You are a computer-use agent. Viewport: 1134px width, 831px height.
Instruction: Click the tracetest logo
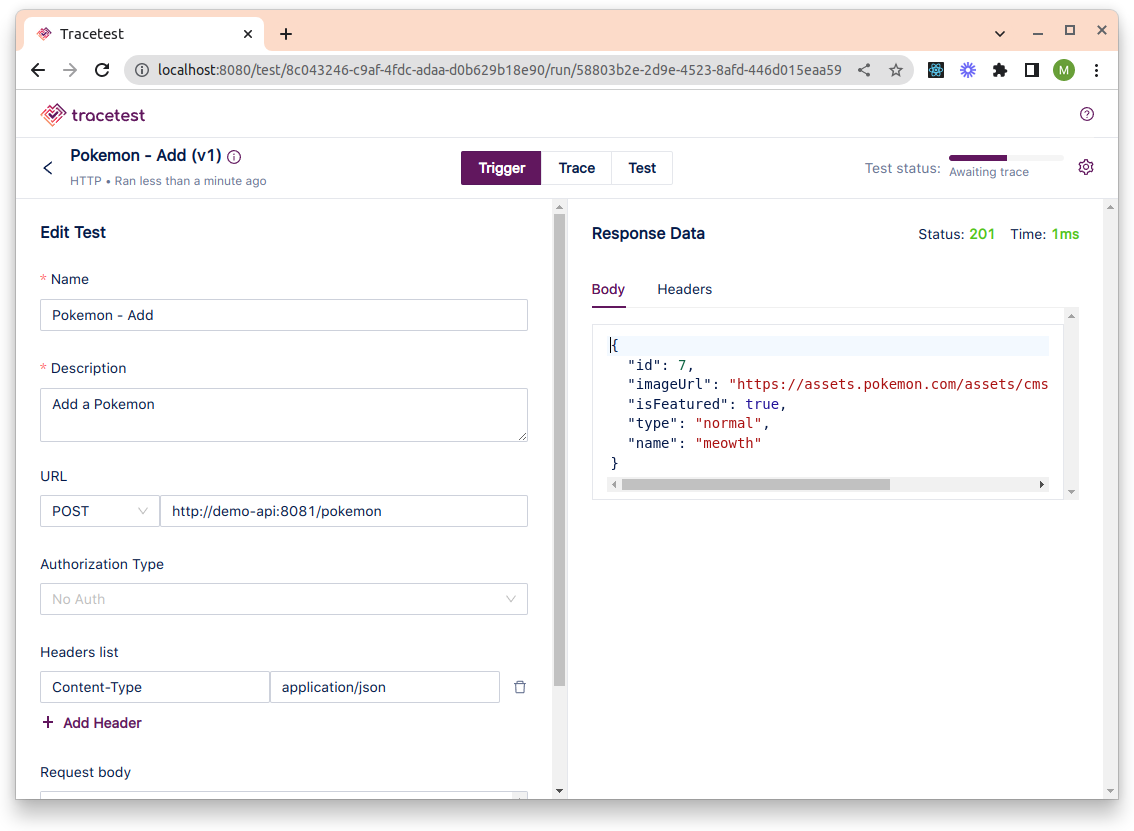pyautogui.click(x=93, y=114)
